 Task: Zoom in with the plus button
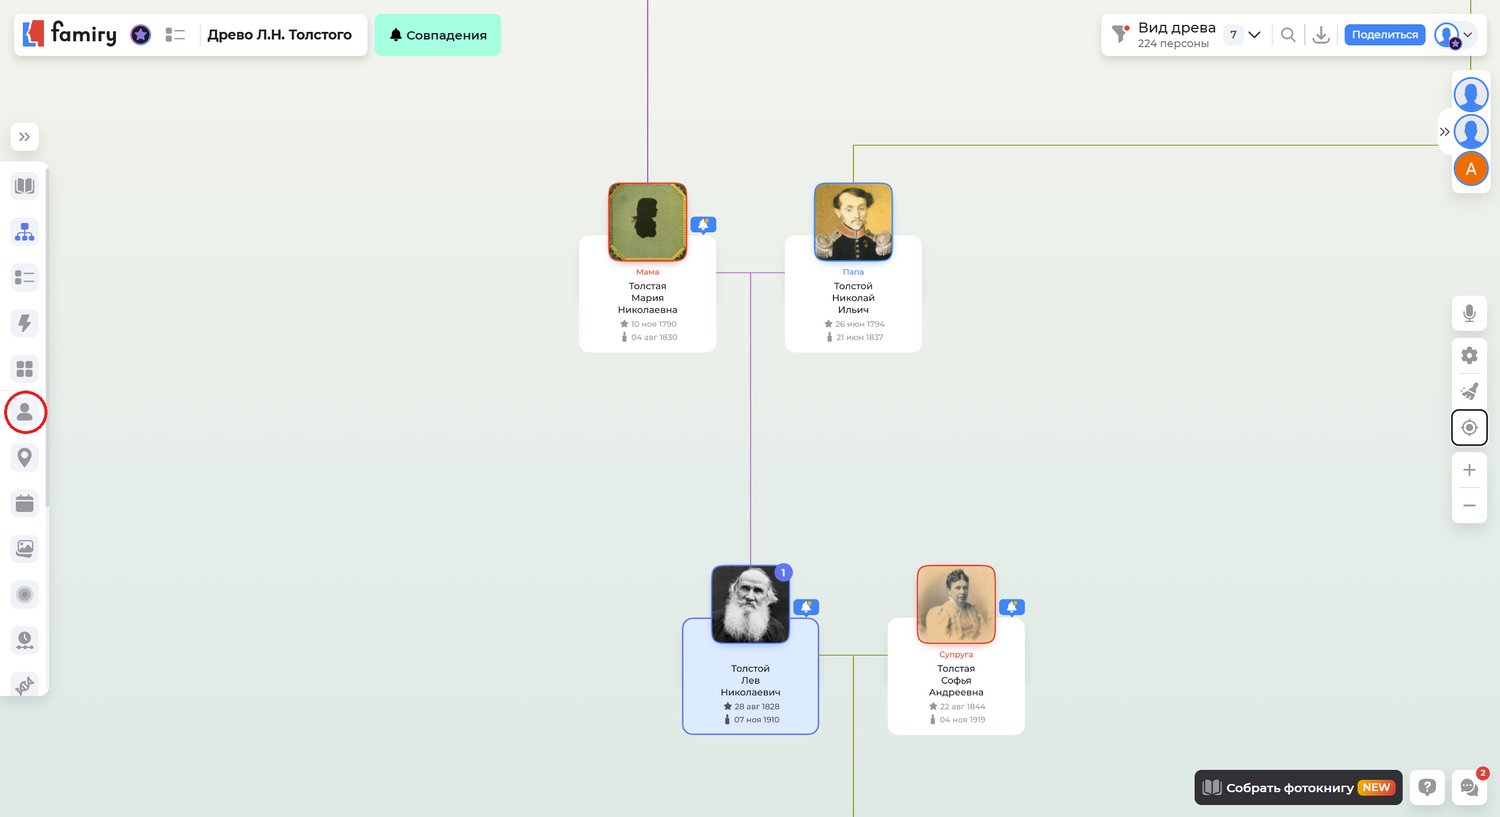tap(1469, 470)
